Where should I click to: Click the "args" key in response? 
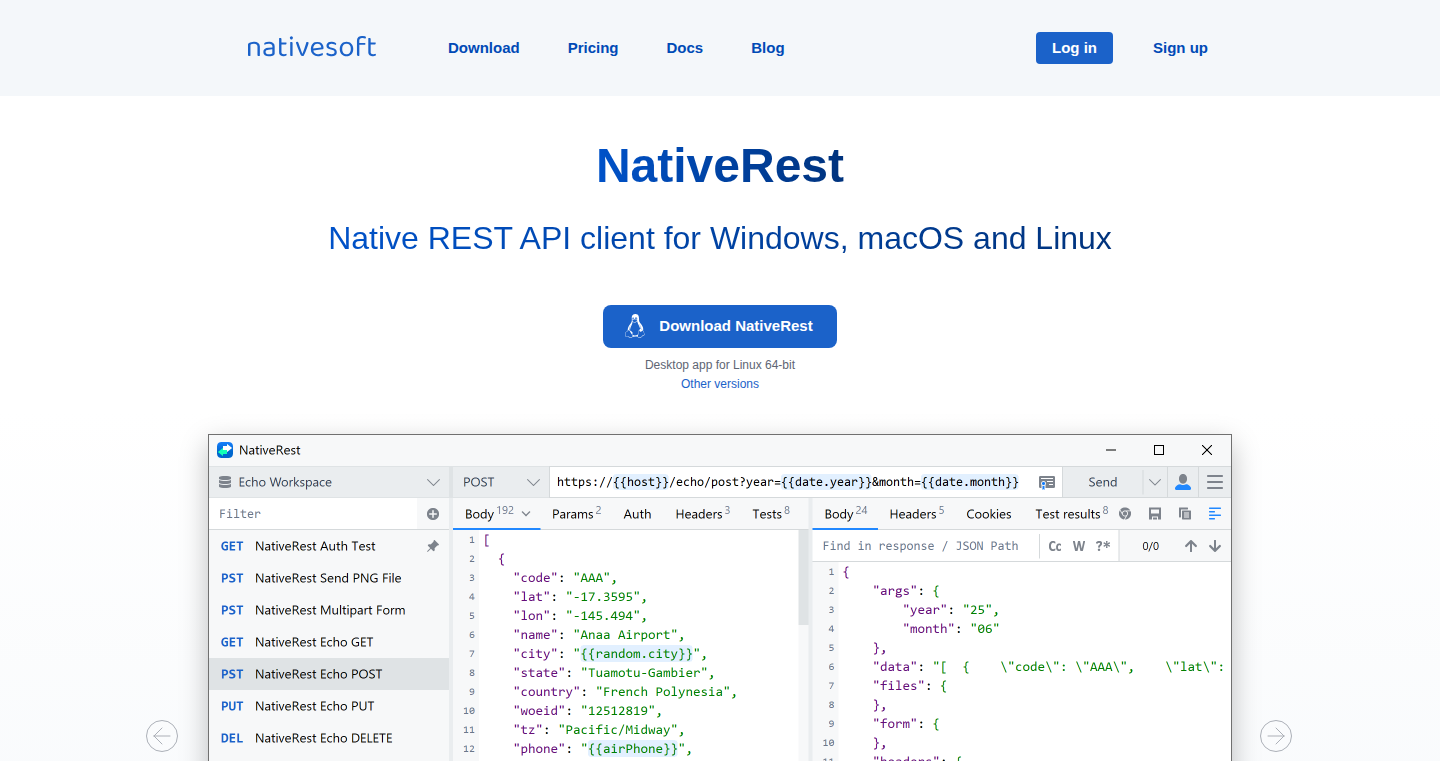[895, 591]
